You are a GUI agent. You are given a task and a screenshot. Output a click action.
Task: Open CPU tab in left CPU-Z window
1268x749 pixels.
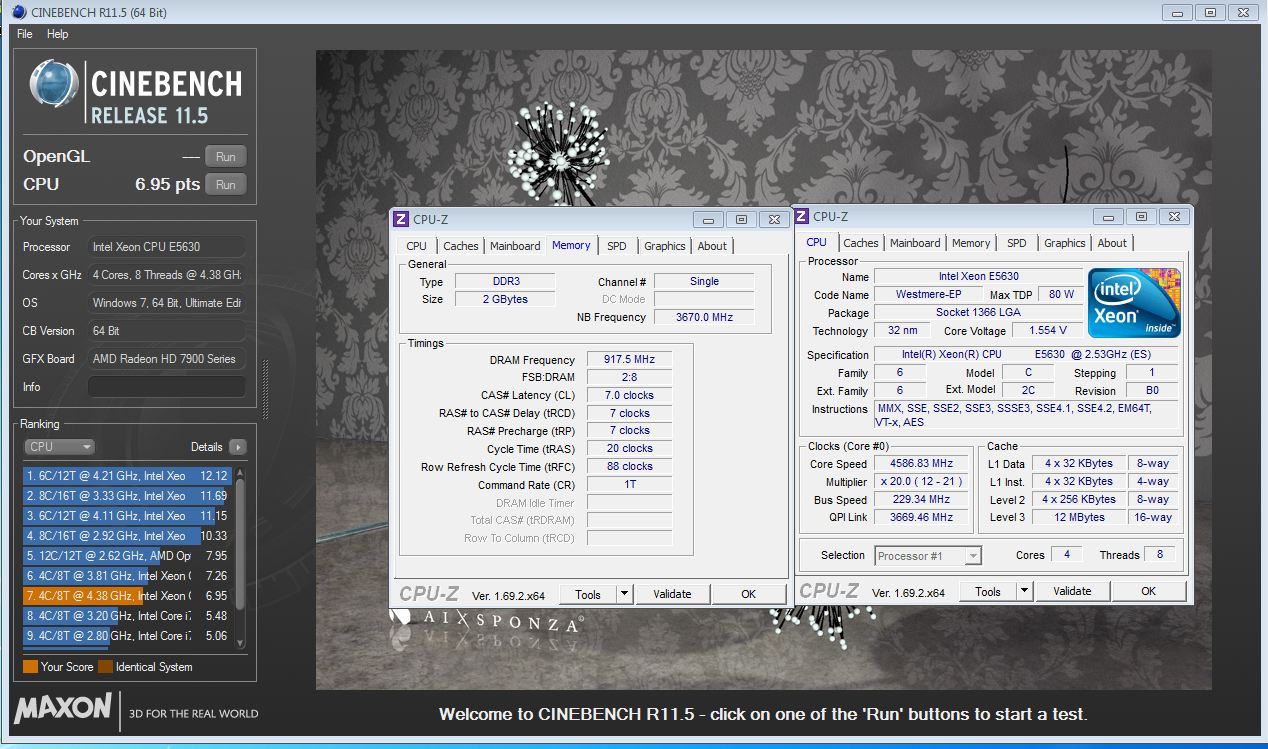click(416, 246)
